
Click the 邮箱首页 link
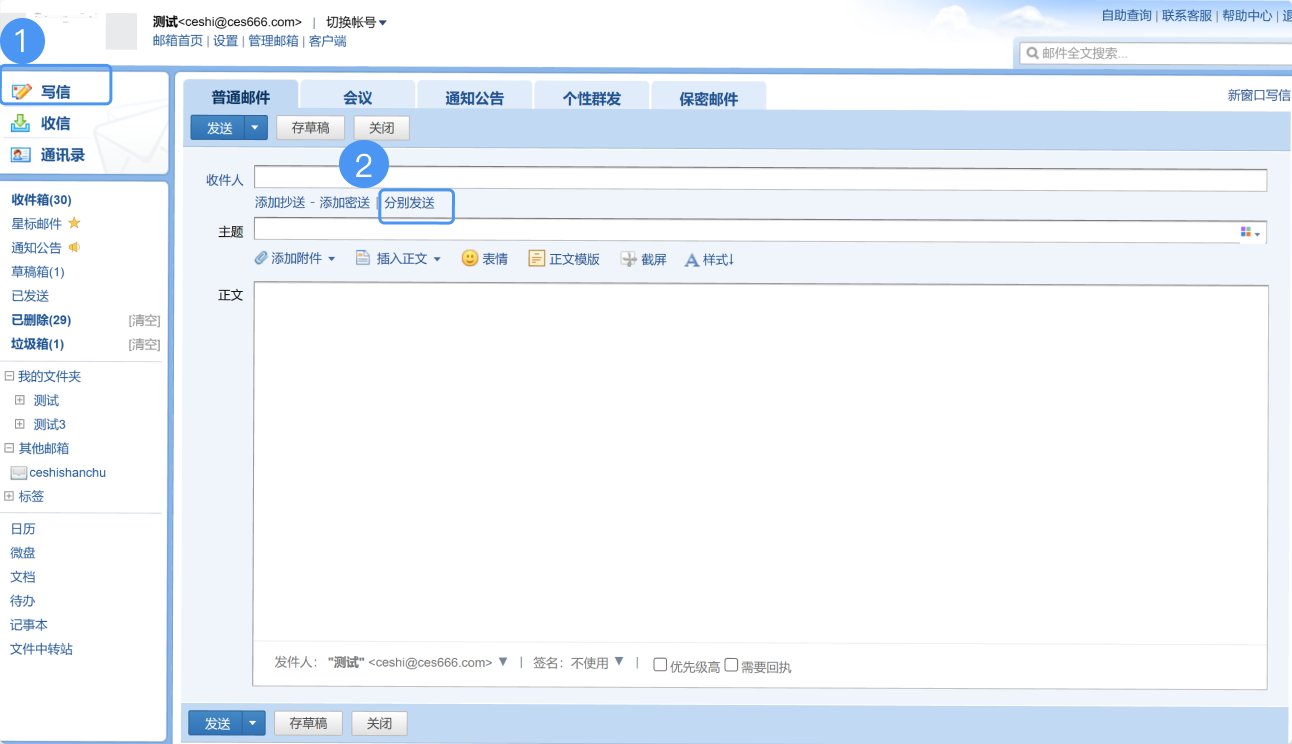pos(178,41)
